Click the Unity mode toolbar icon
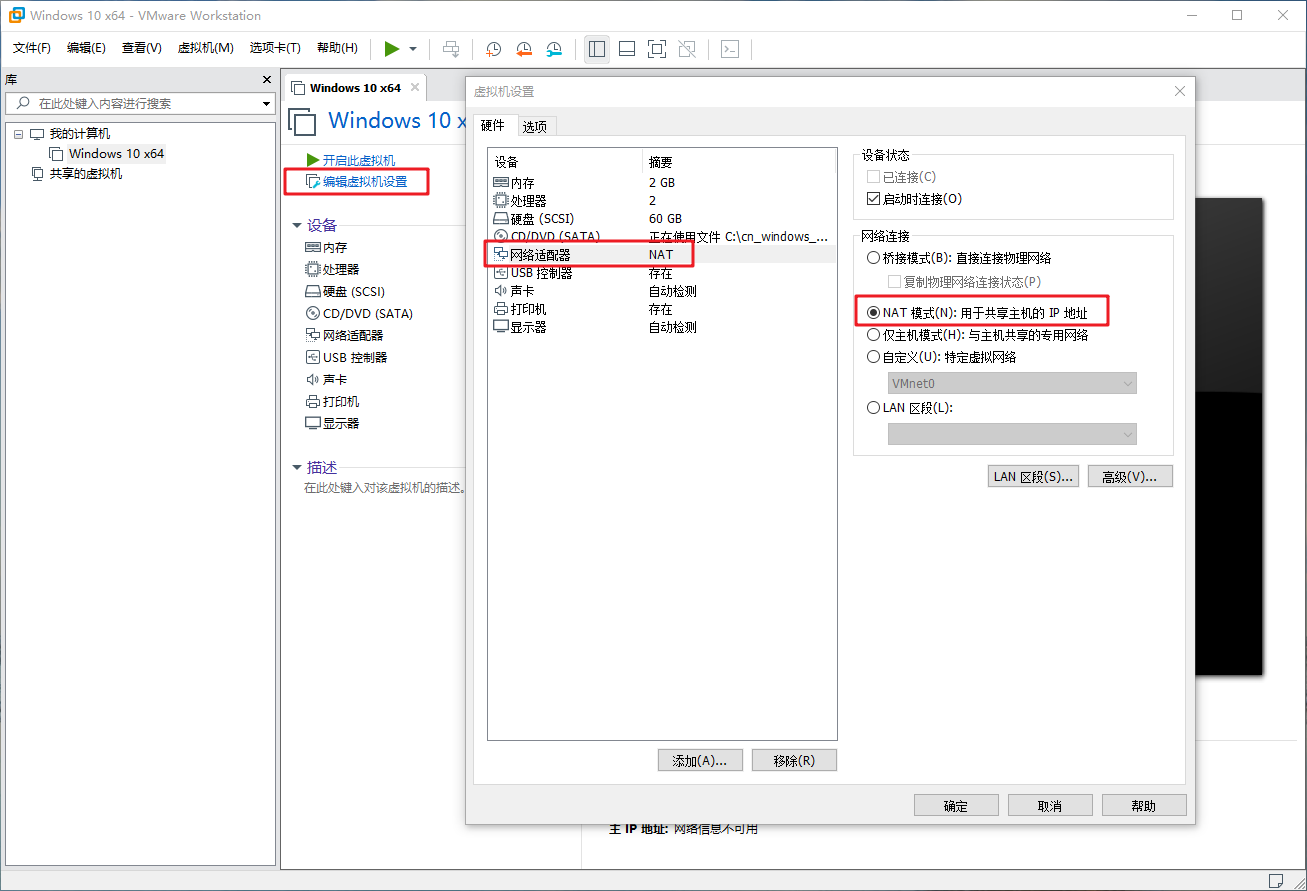 tap(687, 48)
